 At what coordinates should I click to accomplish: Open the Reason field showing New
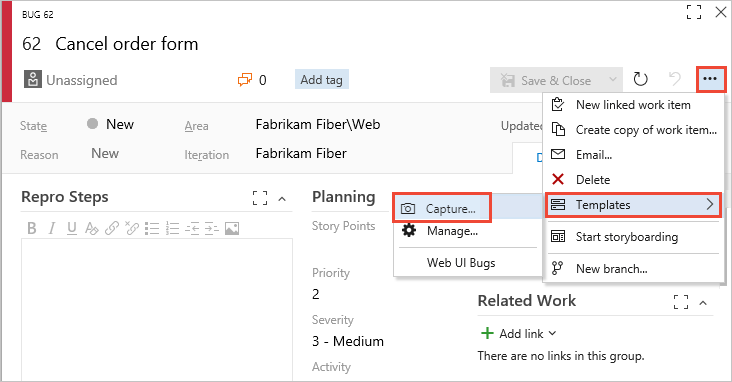point(105,153)
